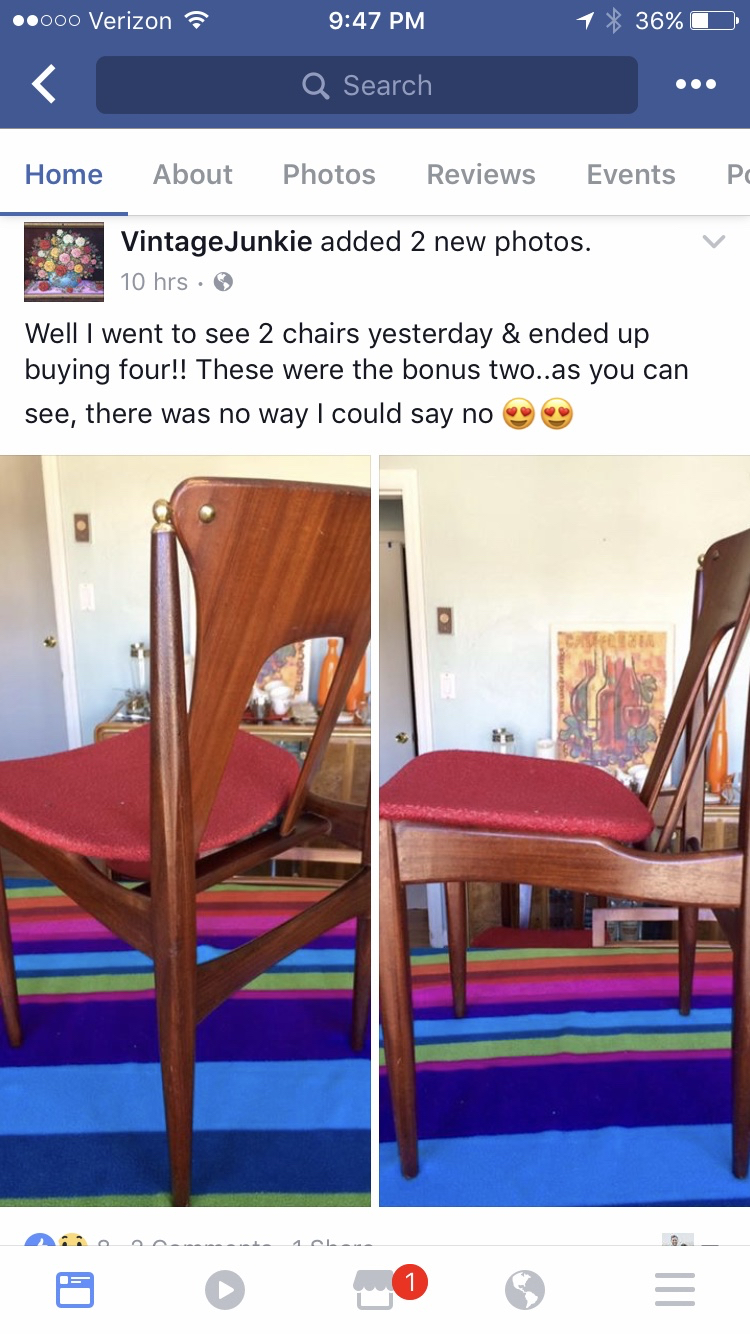Tap the search magnifier icon

tap(315, 86)
